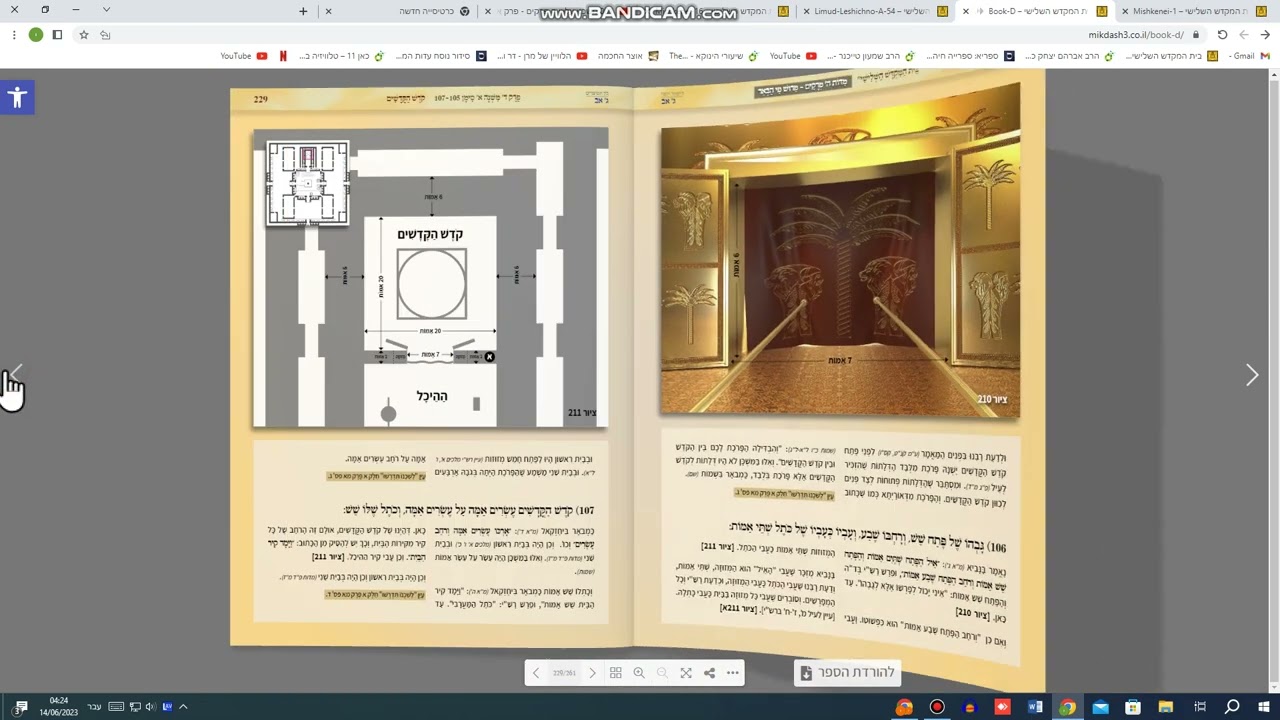Zoom out of the book
This screenshot has height=720, width=1280.
pyautogui.click(x=662, y=673)
